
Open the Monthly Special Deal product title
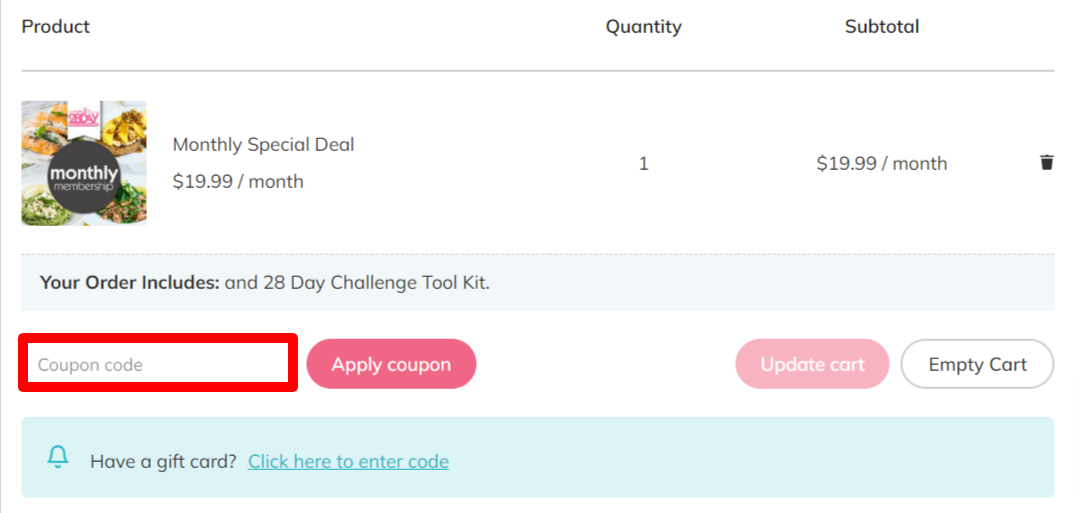click(x=263, y=145)
